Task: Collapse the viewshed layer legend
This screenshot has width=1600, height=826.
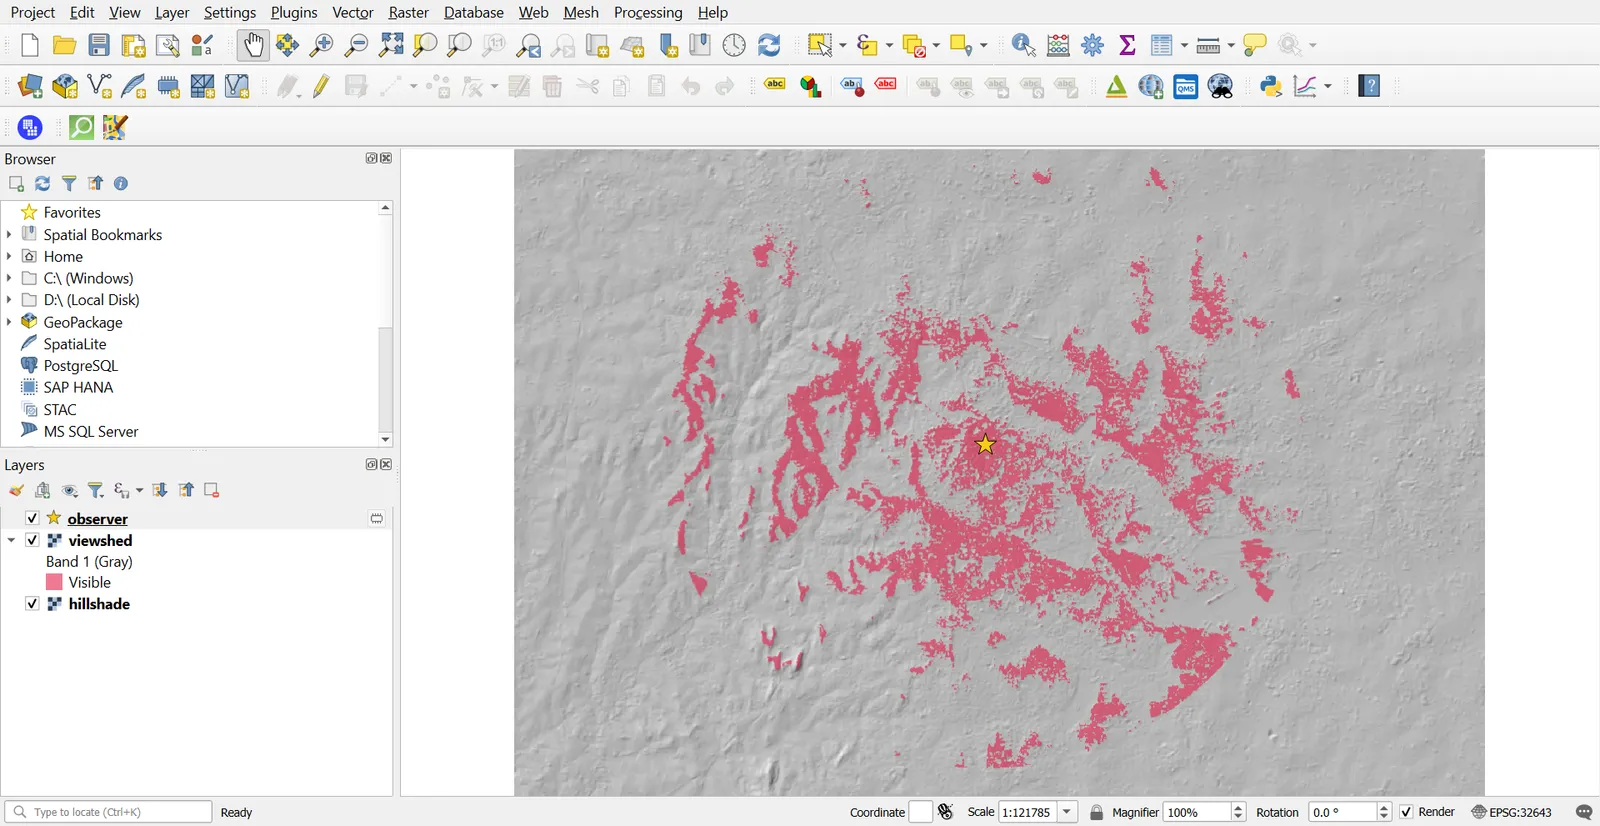Action: 11,540
